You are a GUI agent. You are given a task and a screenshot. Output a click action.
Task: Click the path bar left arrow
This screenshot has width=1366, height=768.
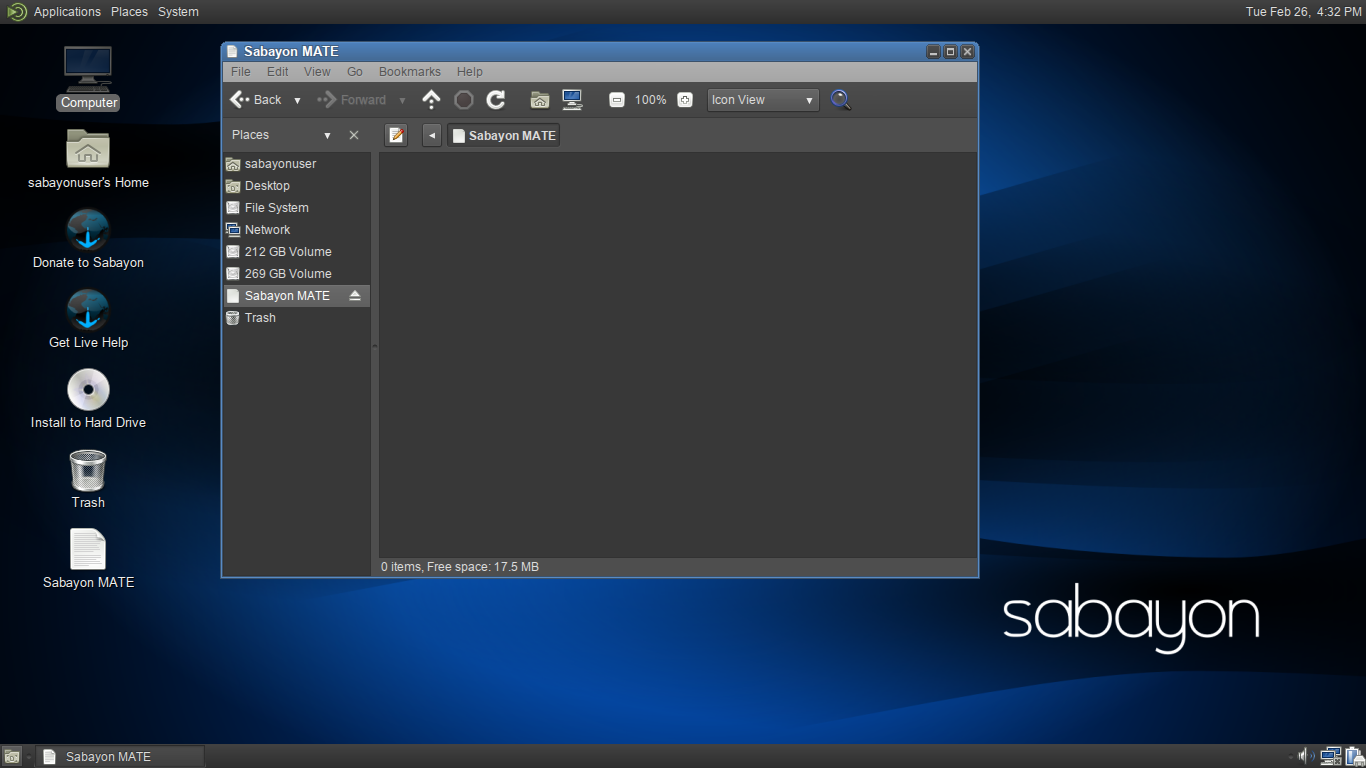pos(432,135)
